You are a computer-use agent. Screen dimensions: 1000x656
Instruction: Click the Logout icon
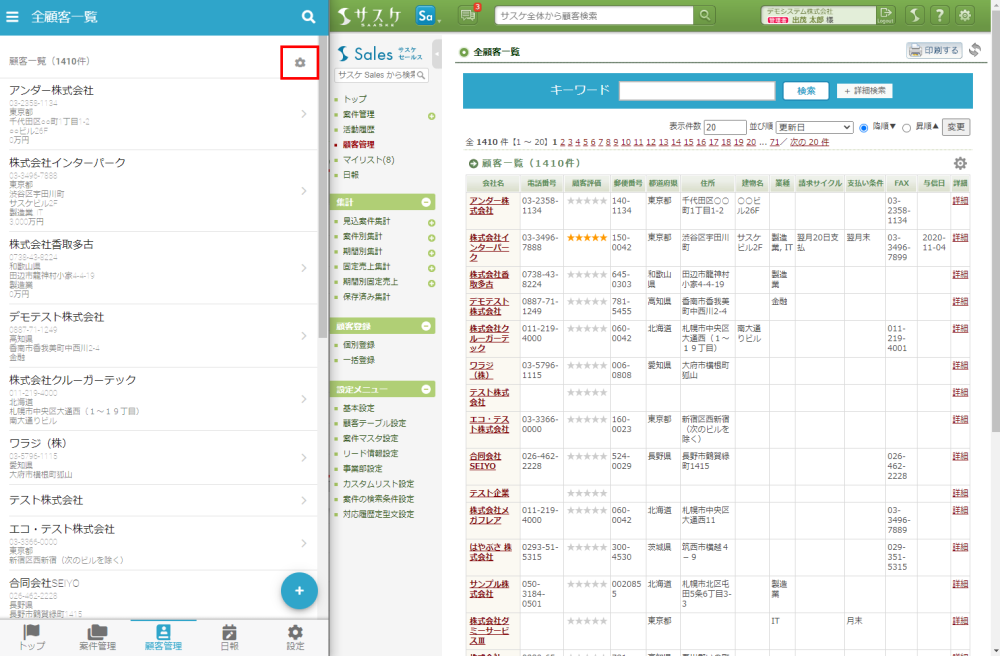[x=885, y=14]
